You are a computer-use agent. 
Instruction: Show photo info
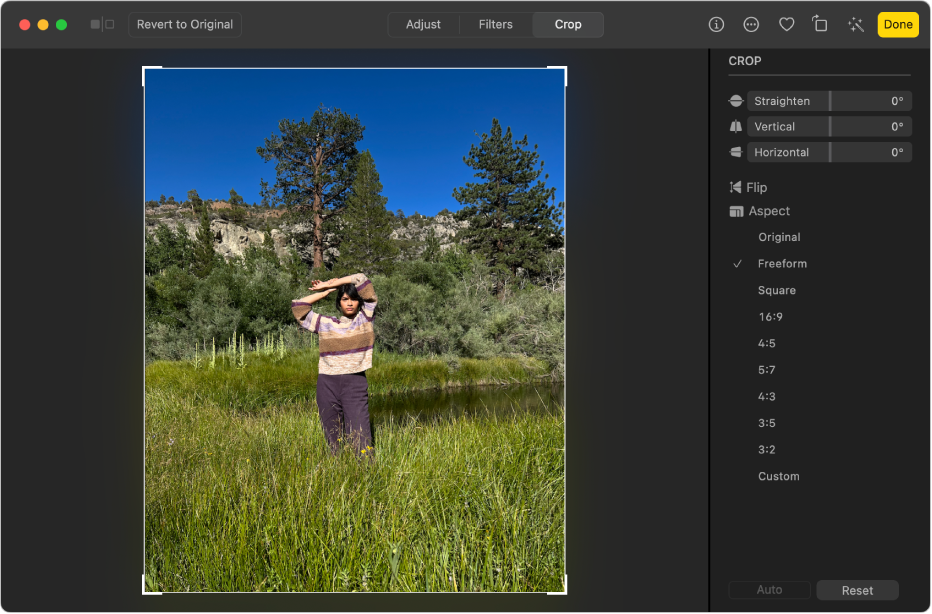(x=716, y=24)
